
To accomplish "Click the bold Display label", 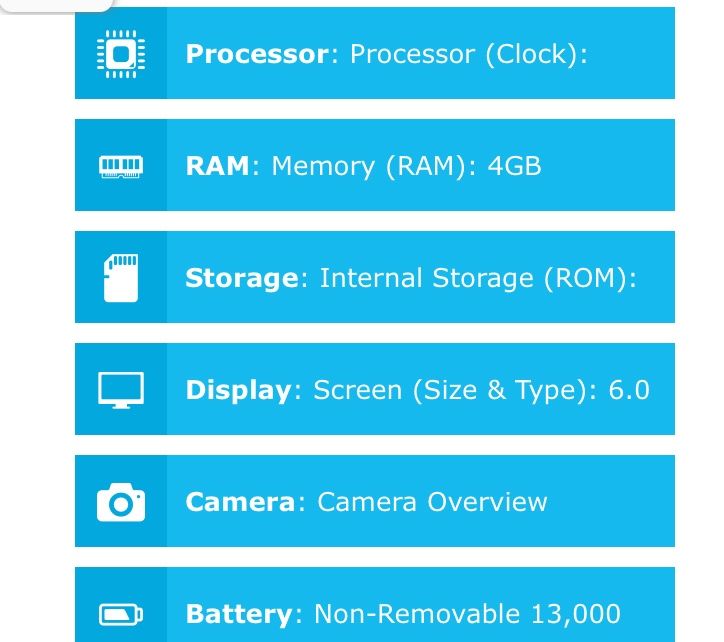I will click(238, 390).
